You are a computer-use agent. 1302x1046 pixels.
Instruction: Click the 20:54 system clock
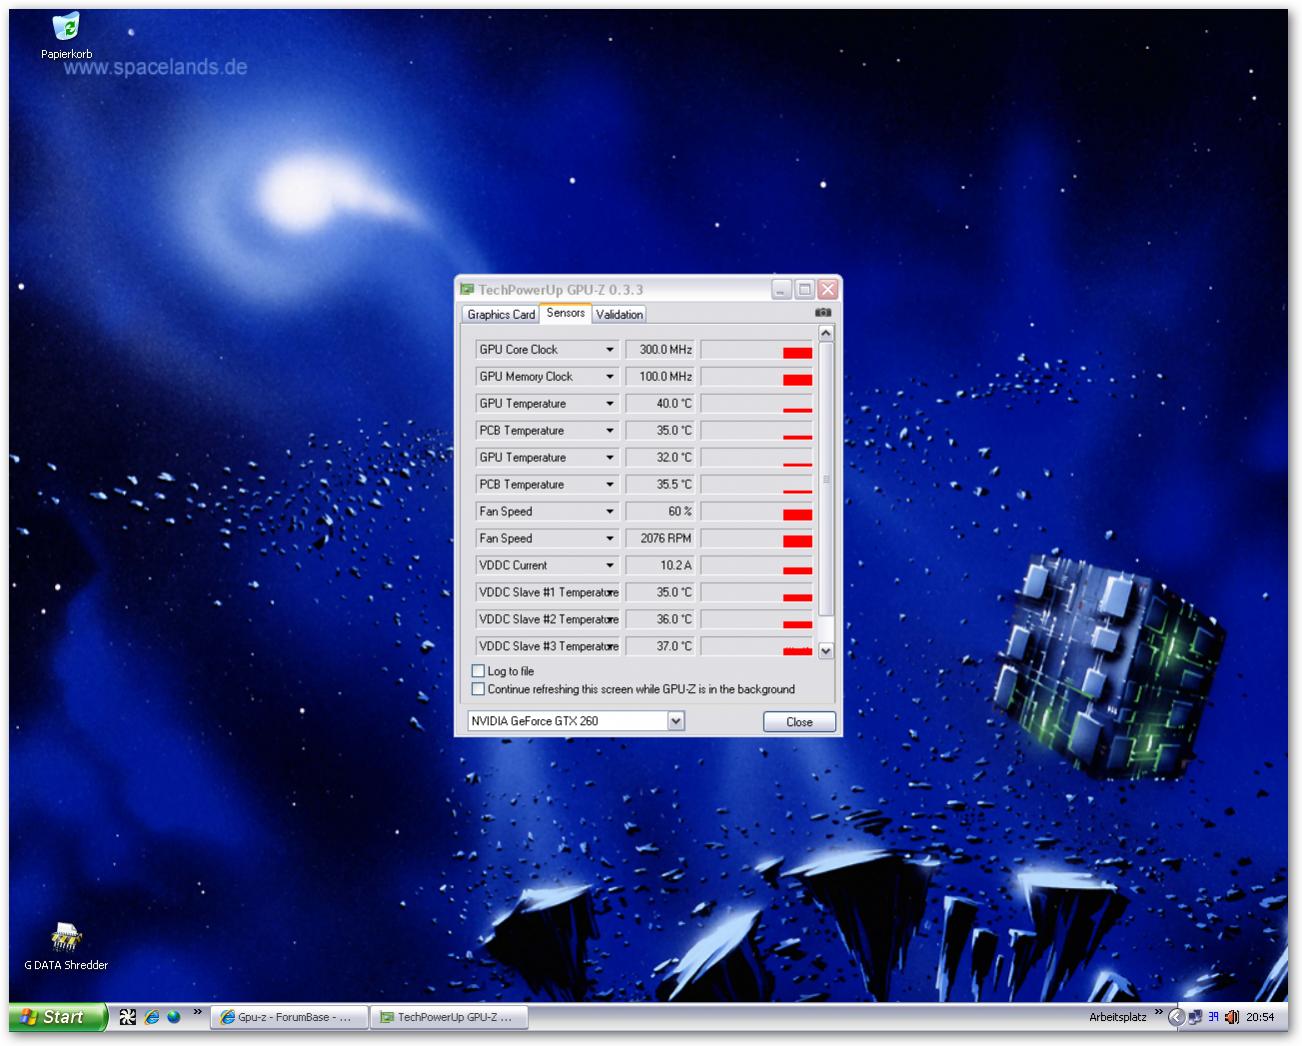pos(1260,1017)
